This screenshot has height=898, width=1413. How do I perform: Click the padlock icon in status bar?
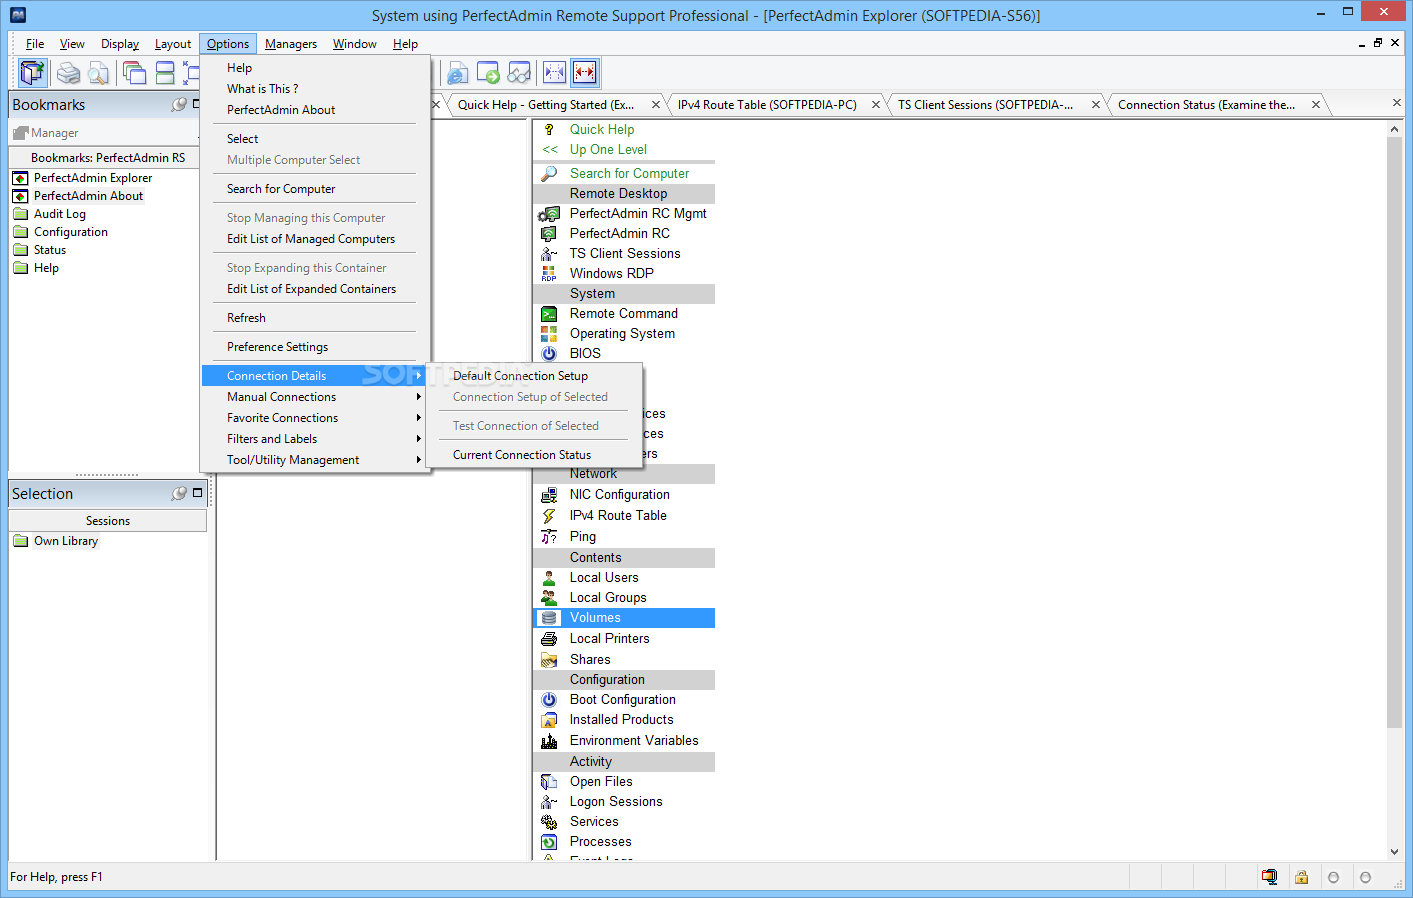click(x=1301, y=877)
